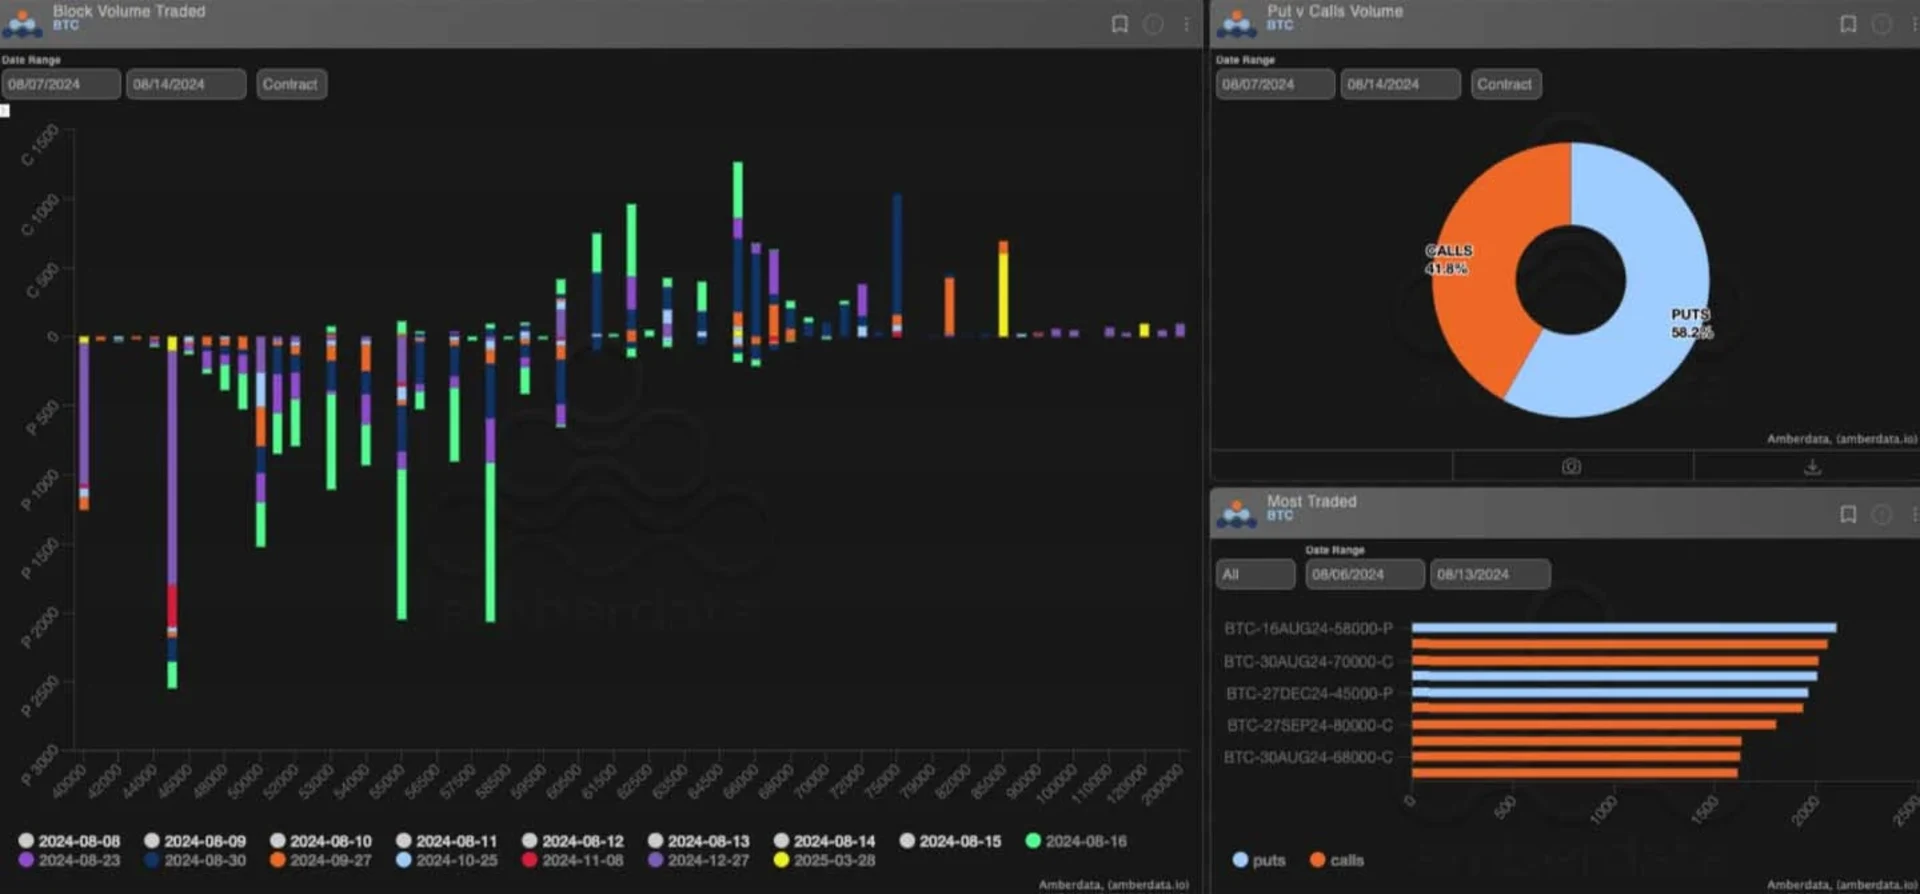The width and height of the screenshot is (1920, 894).
Task: Click yellow 2025-03-28 legend swatch
Action: (x=782, y=860)
